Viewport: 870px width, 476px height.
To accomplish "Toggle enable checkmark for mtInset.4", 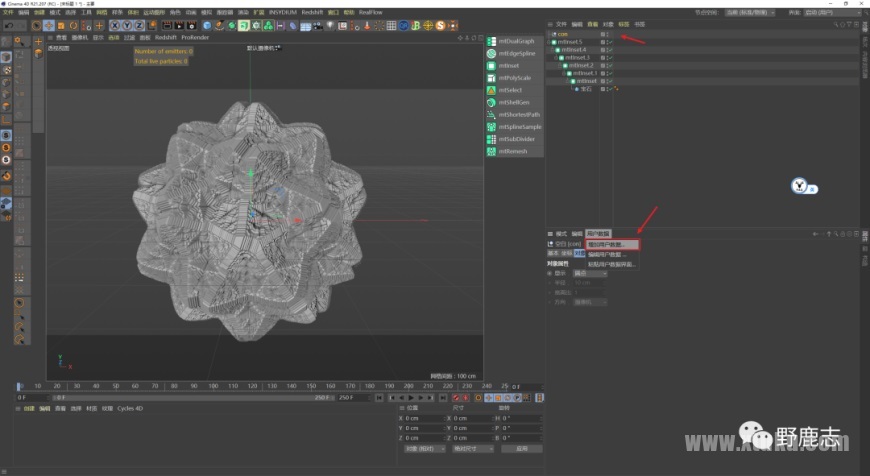I will (610, 50).
